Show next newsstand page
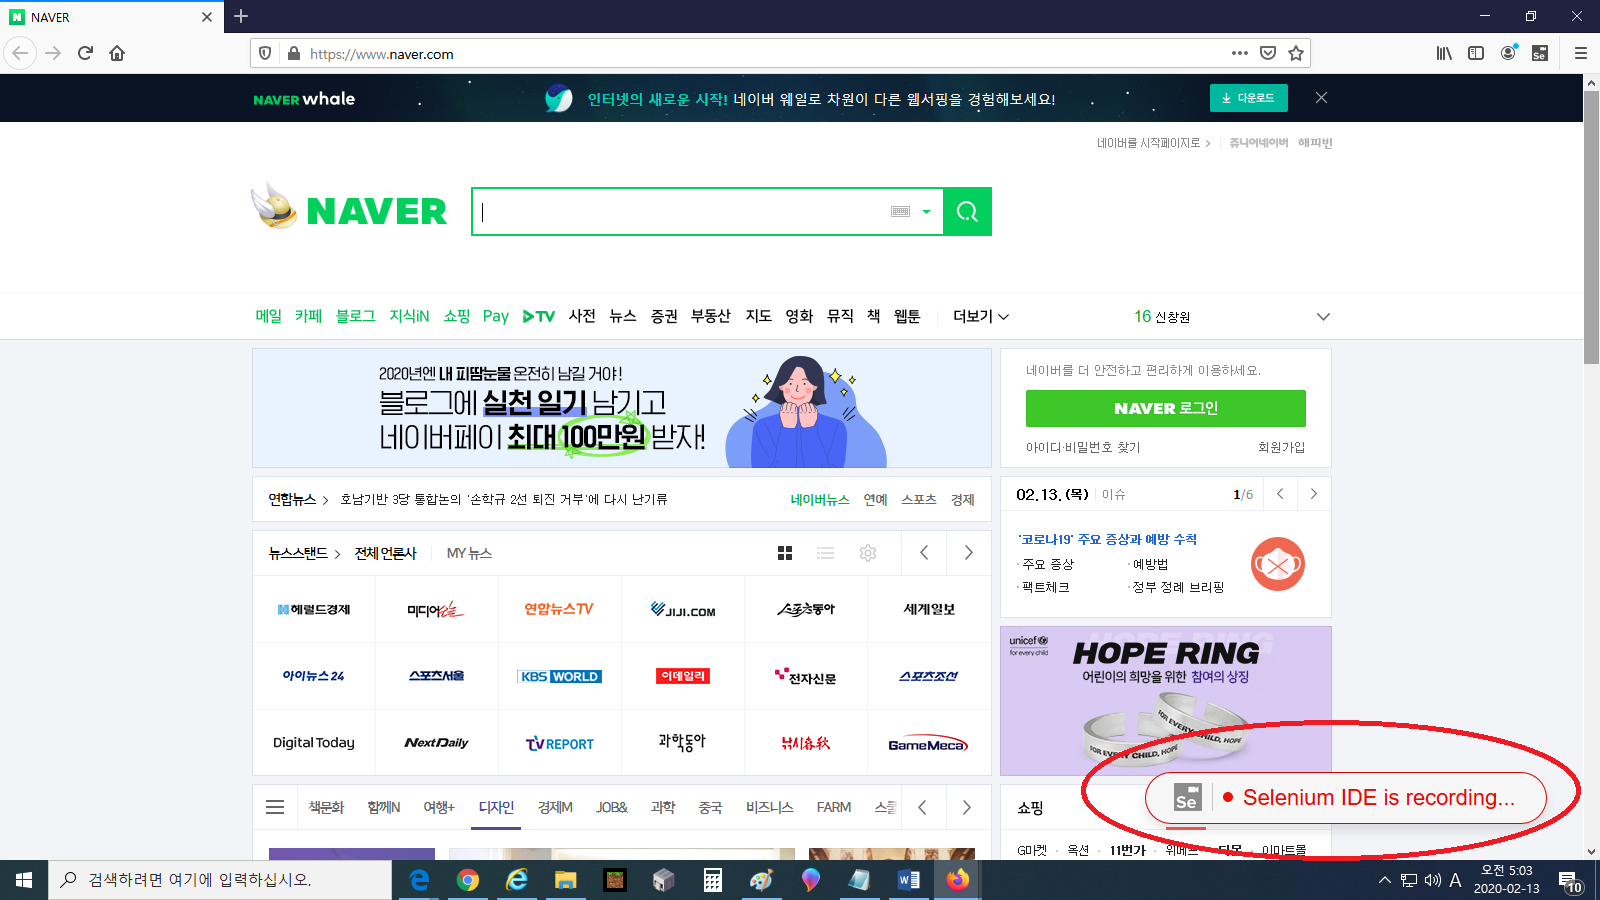 click(x=968, y=553)
